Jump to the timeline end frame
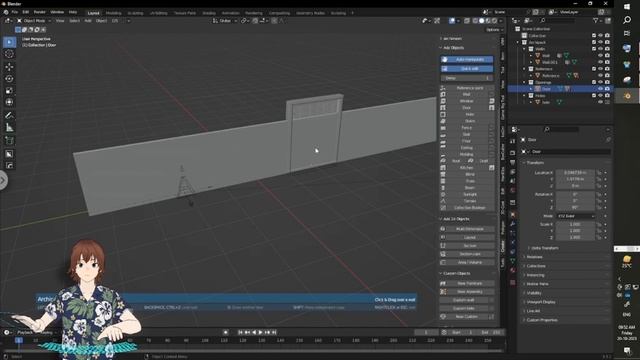The image size is (640, 360). [x=274, y=332]
